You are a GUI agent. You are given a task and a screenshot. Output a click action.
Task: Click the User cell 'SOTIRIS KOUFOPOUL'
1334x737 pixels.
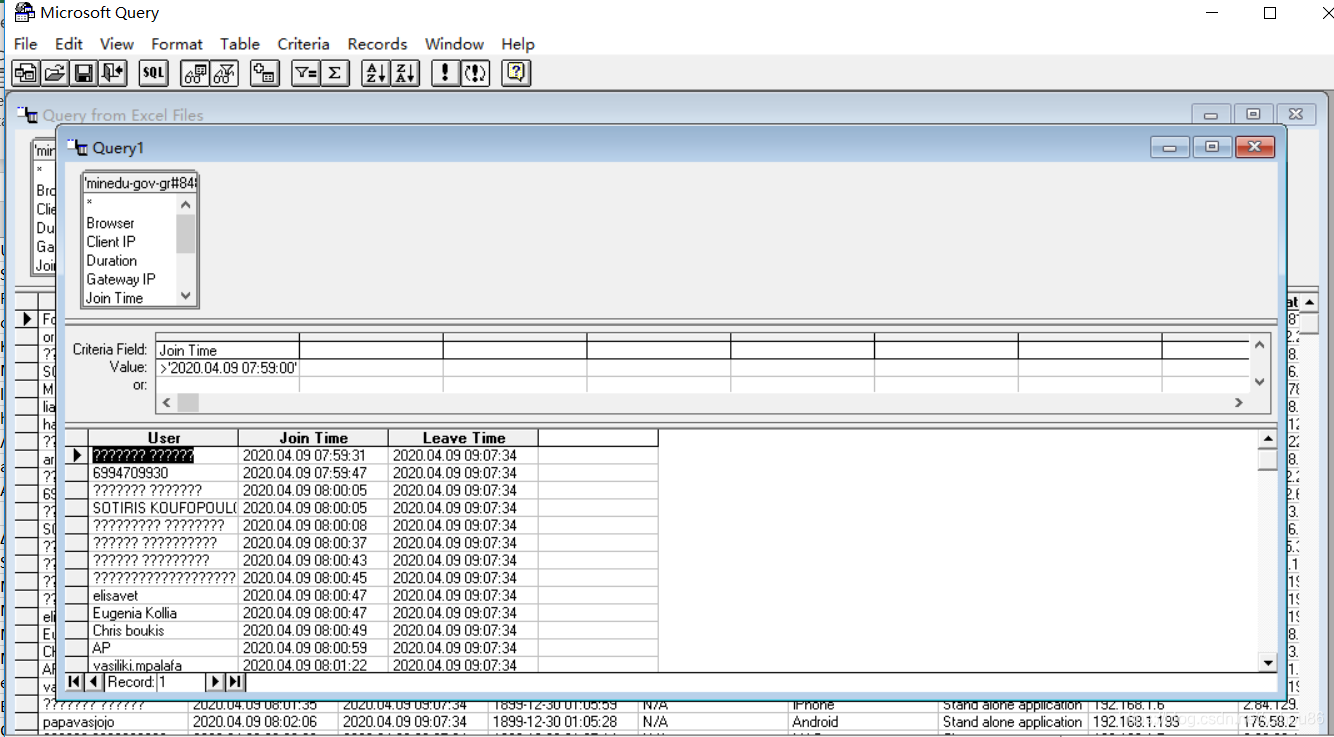164,508
